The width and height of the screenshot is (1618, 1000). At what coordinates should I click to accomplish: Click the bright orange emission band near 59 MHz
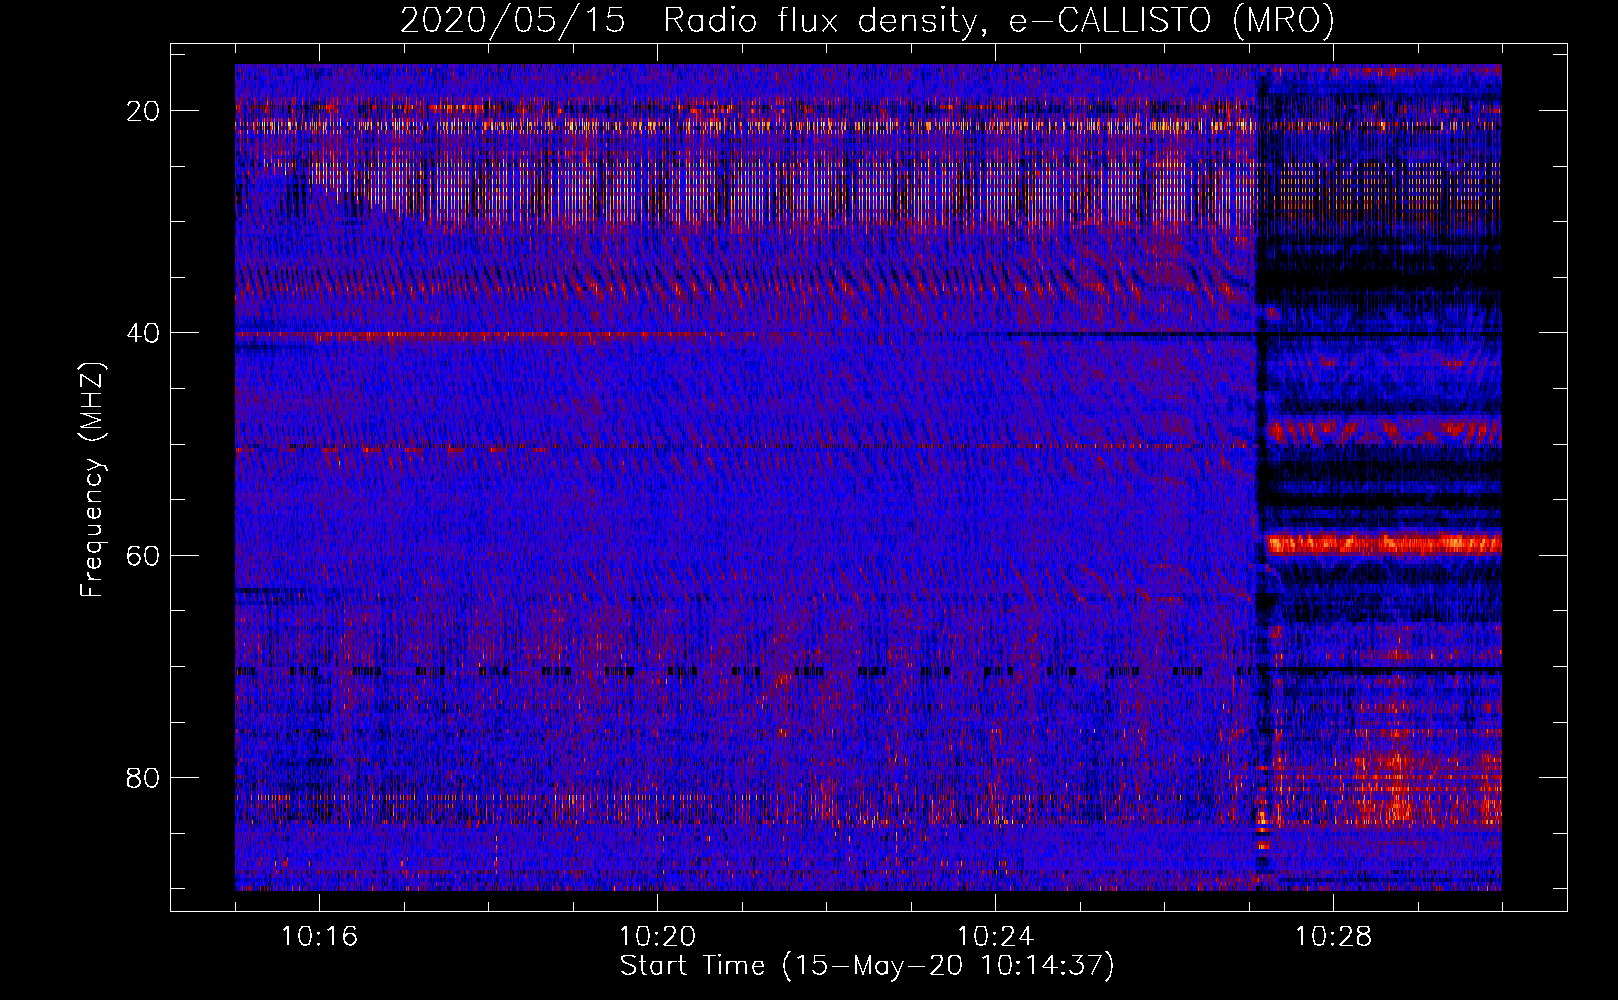[1383, 544]
